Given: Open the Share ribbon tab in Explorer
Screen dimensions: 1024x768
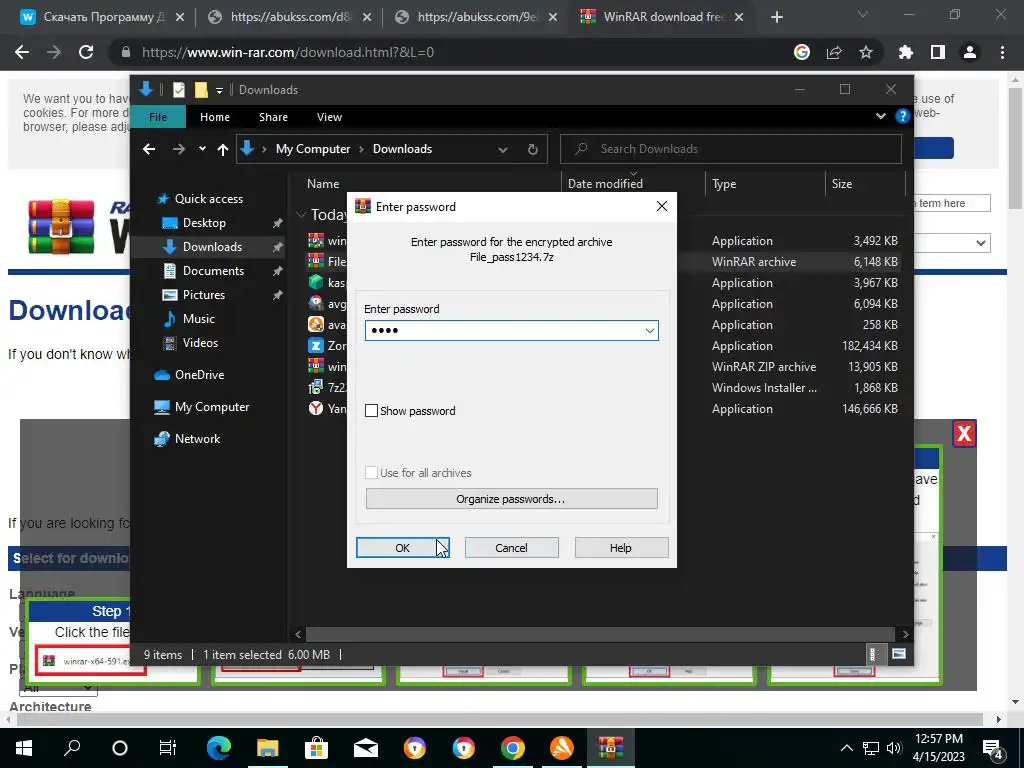Looking at the screenshot, I should (x=273, y=117).
